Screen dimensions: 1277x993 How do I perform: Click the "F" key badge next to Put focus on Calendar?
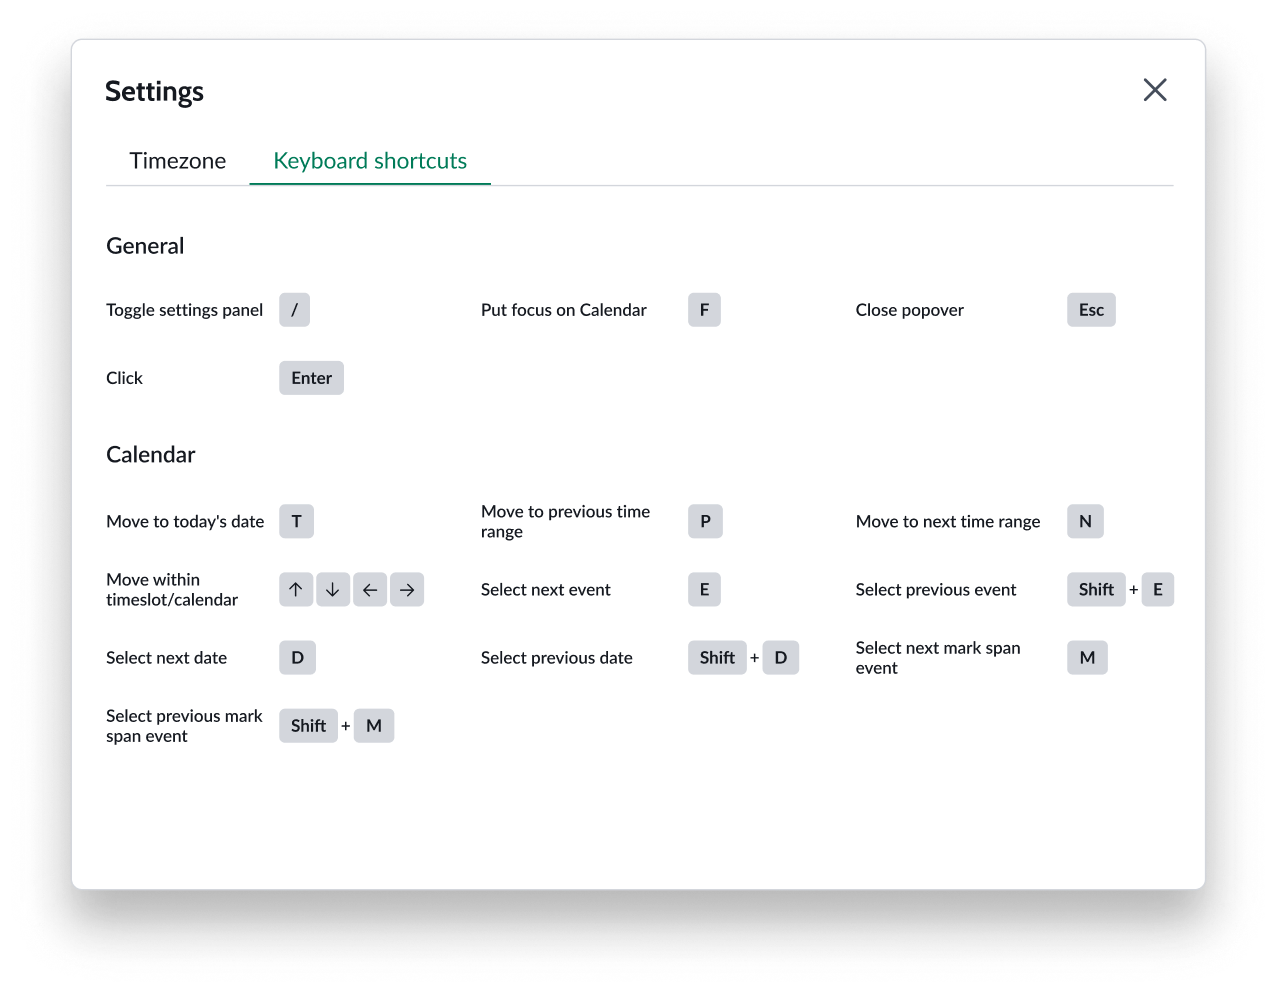(x=704, y=310)
